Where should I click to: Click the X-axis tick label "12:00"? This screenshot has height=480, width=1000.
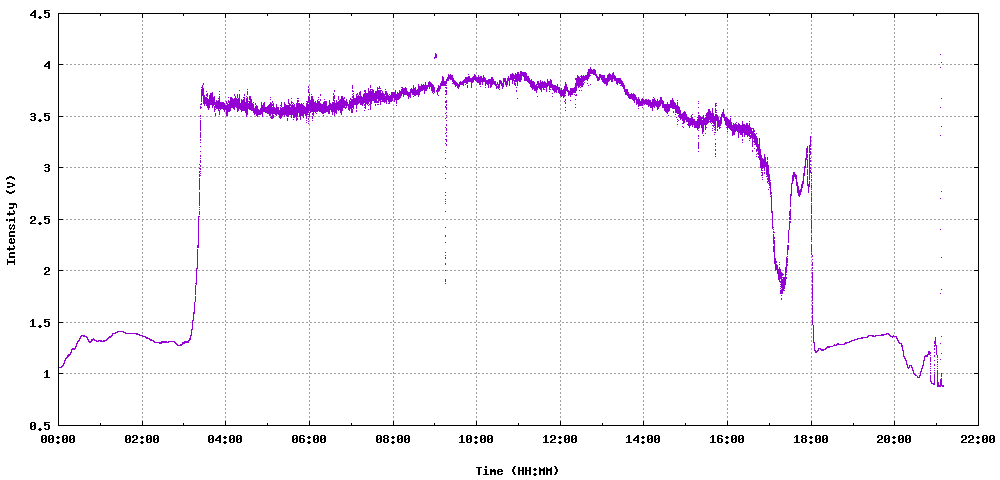560,439
